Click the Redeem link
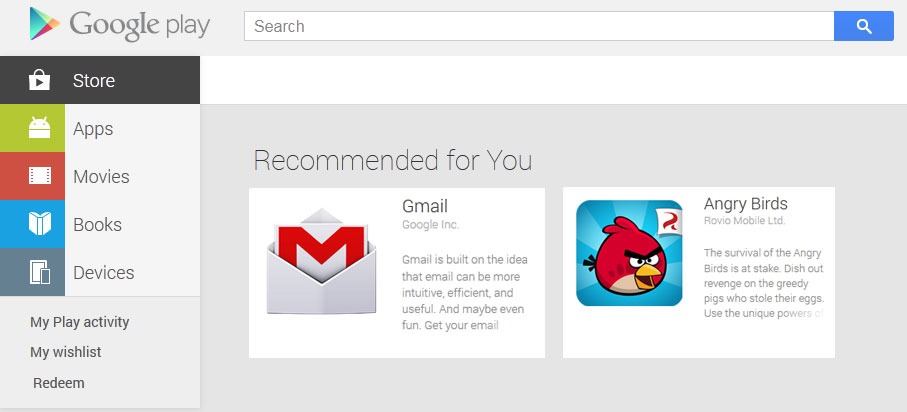Viewport: 907px width, 412px height. tap(59, 383)
